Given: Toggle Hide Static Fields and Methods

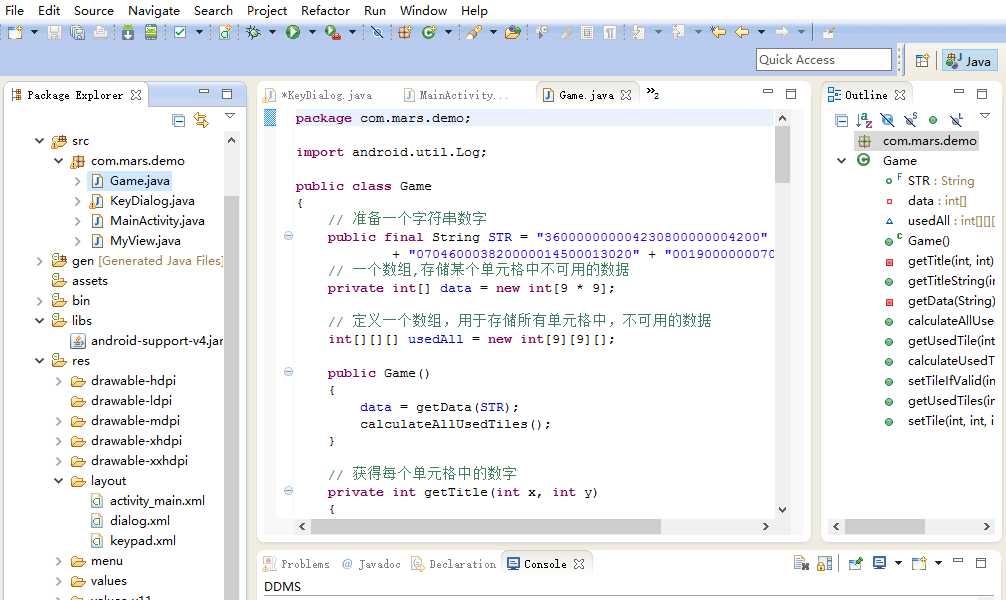Looking at the screenshot, I should [x=910, y=120].
